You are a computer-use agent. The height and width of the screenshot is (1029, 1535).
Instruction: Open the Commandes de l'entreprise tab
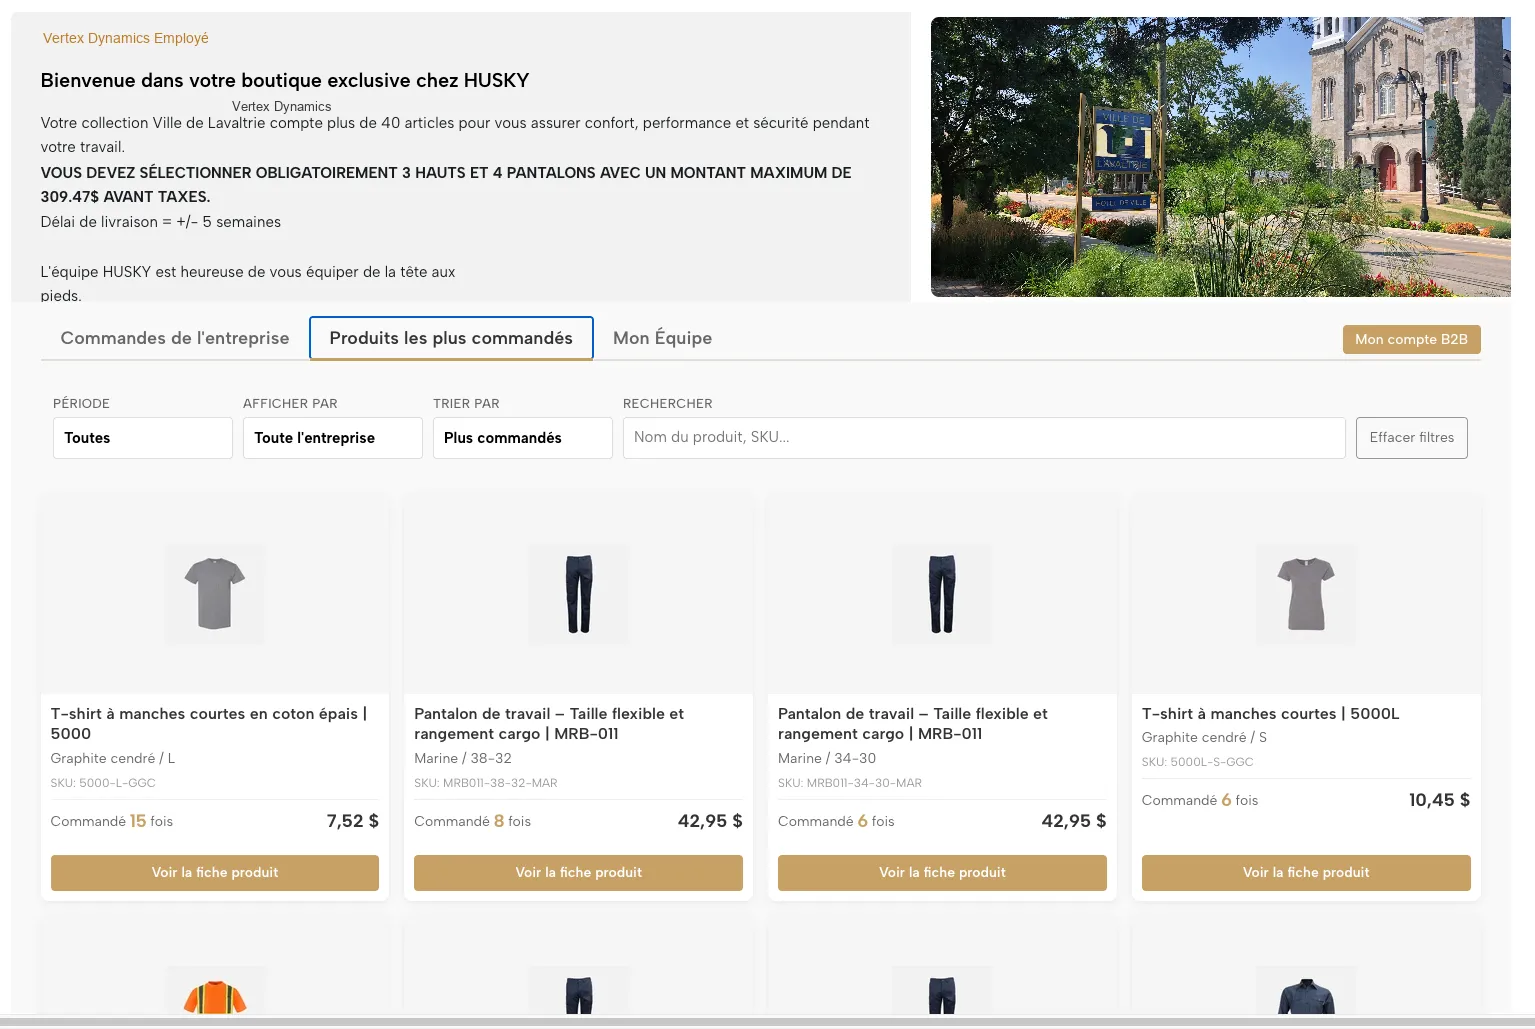tap(175, 338)
